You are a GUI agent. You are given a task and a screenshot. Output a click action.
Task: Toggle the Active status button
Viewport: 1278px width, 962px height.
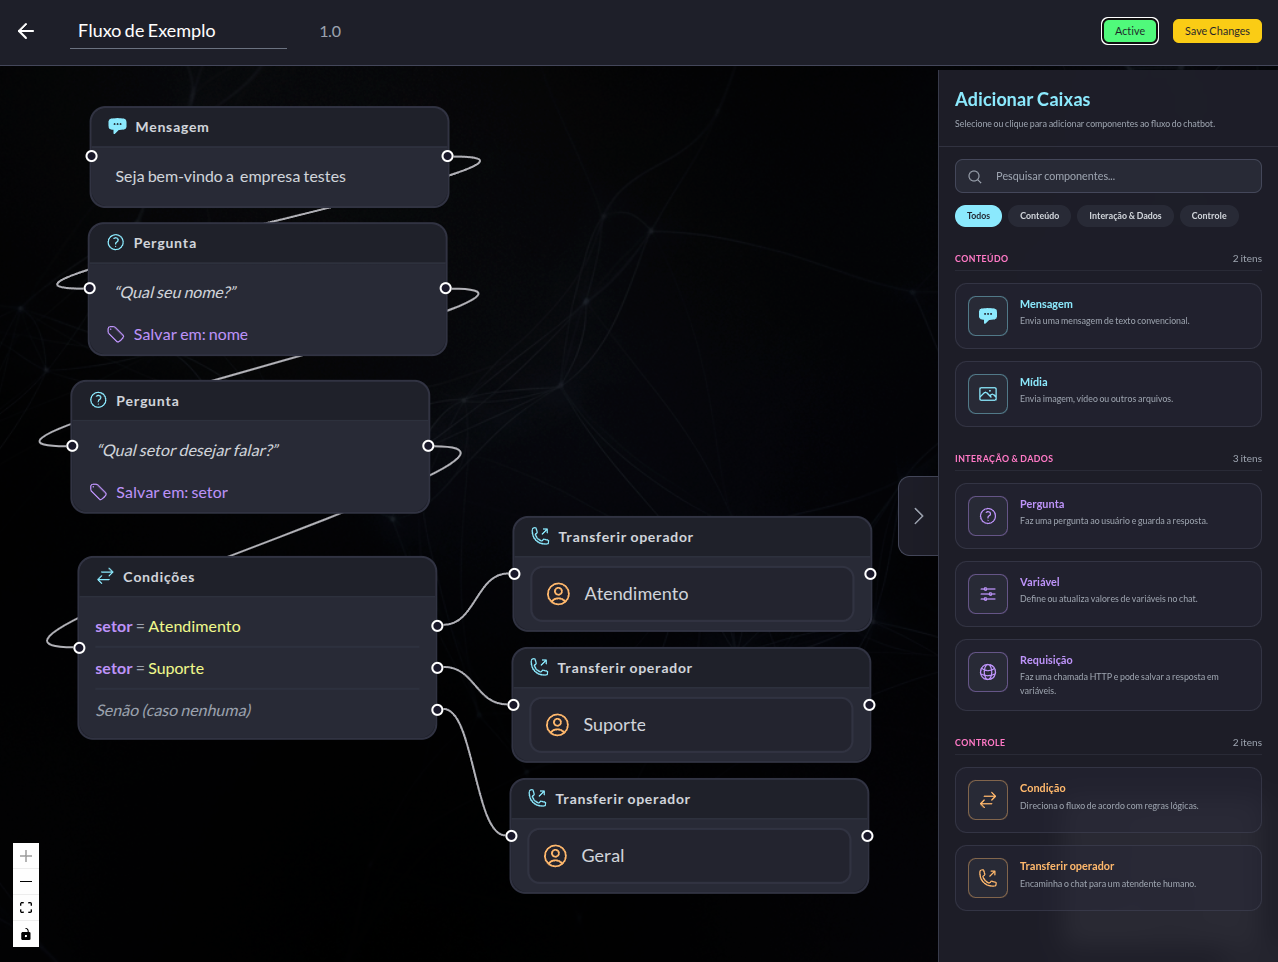(x=1130, y=31)
